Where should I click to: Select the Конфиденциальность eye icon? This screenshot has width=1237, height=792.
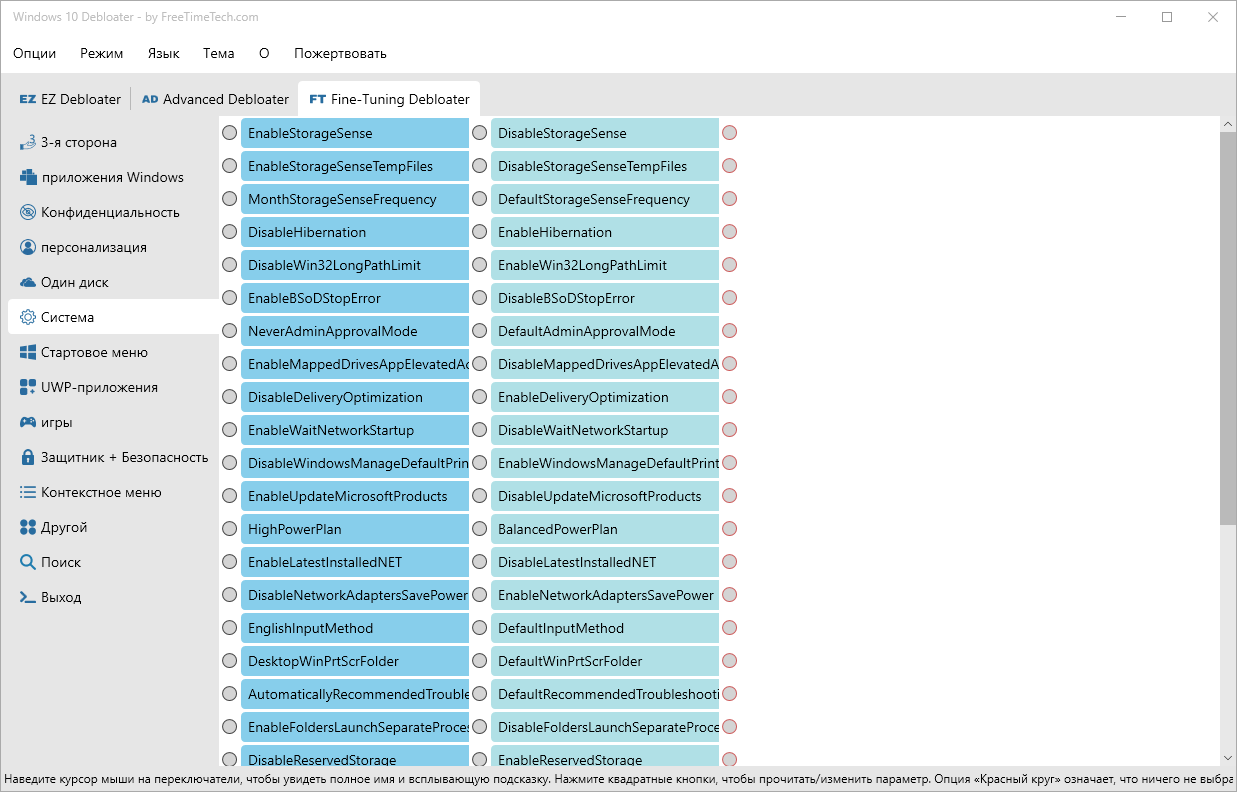tap(28, 212)
